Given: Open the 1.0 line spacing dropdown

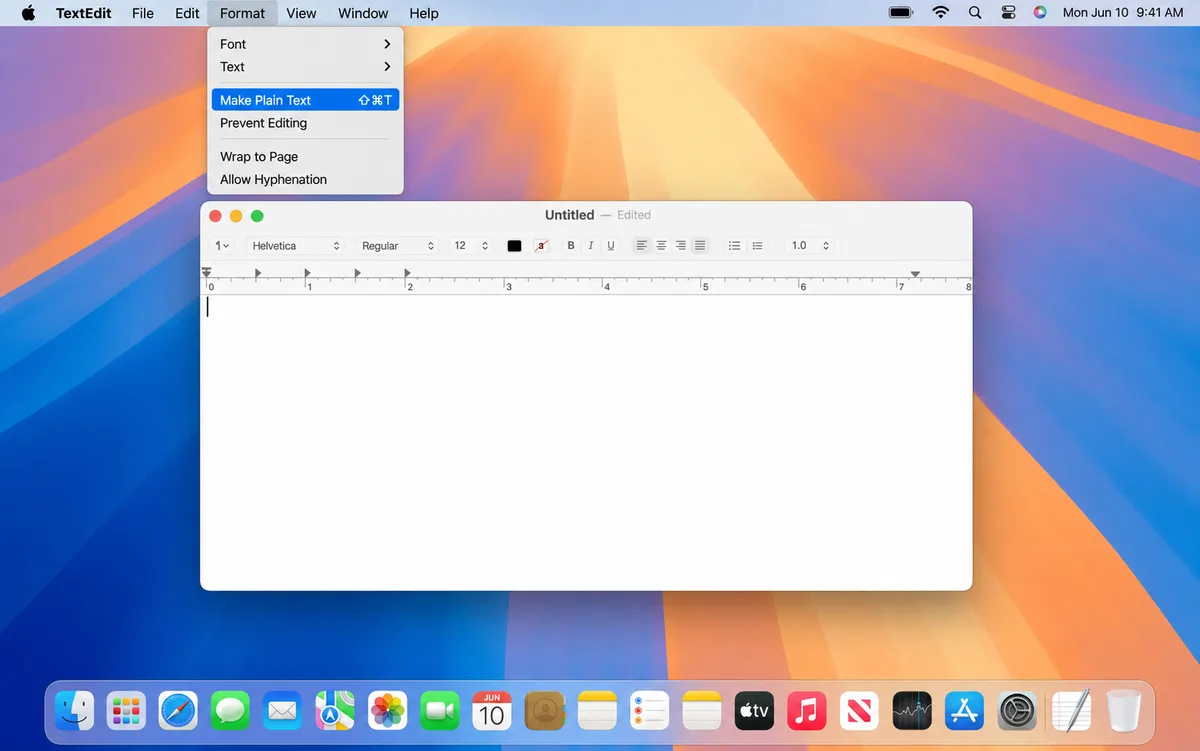Looking at the screenshot, I should click(x=809, y=246).
